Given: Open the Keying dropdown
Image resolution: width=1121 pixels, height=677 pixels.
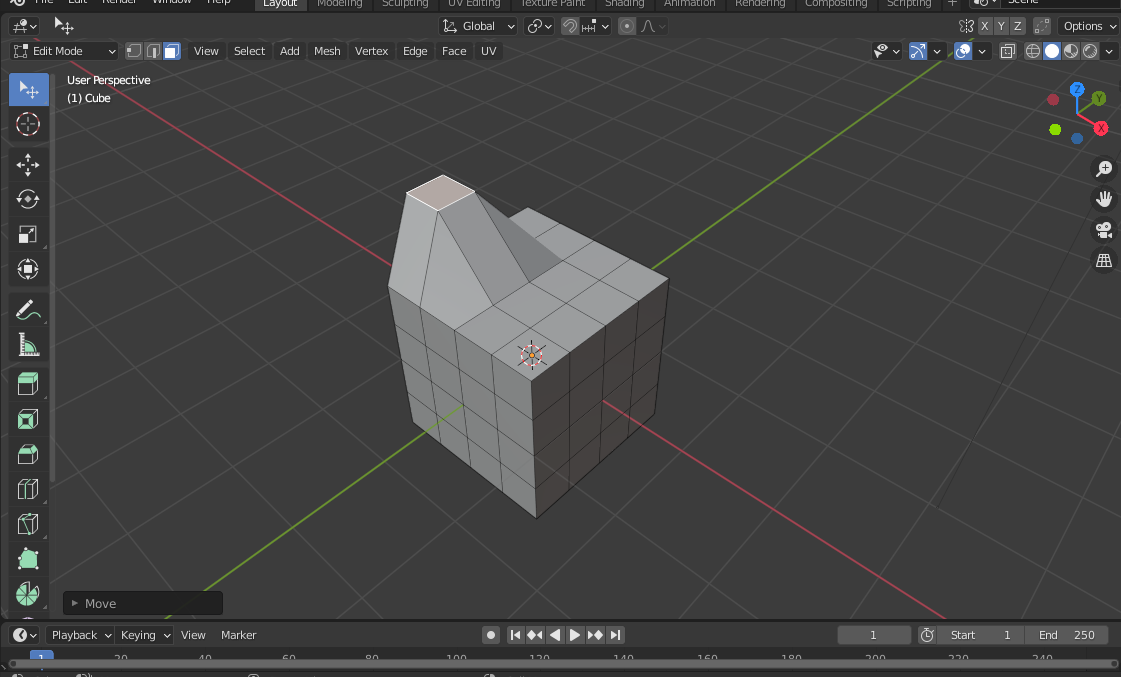Looking at the screenshot, I should [145, 635].
